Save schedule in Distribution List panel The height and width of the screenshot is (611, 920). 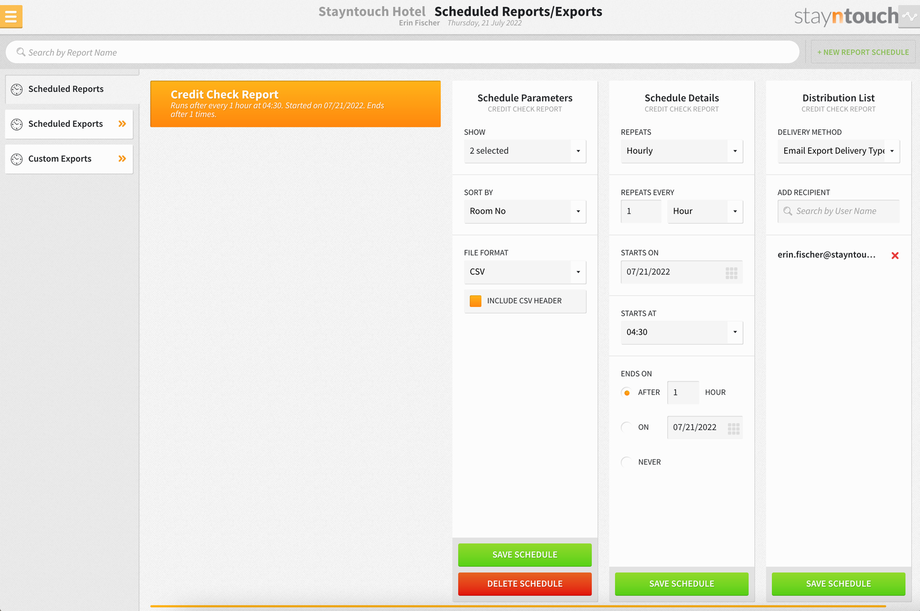coord(838,584)
